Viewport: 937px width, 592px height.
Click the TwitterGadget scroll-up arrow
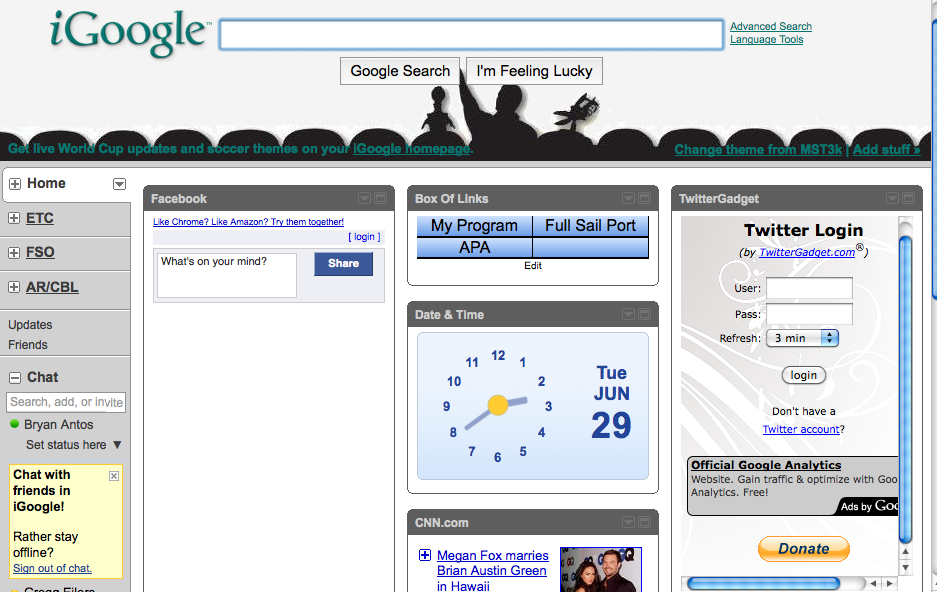[905, 551]
